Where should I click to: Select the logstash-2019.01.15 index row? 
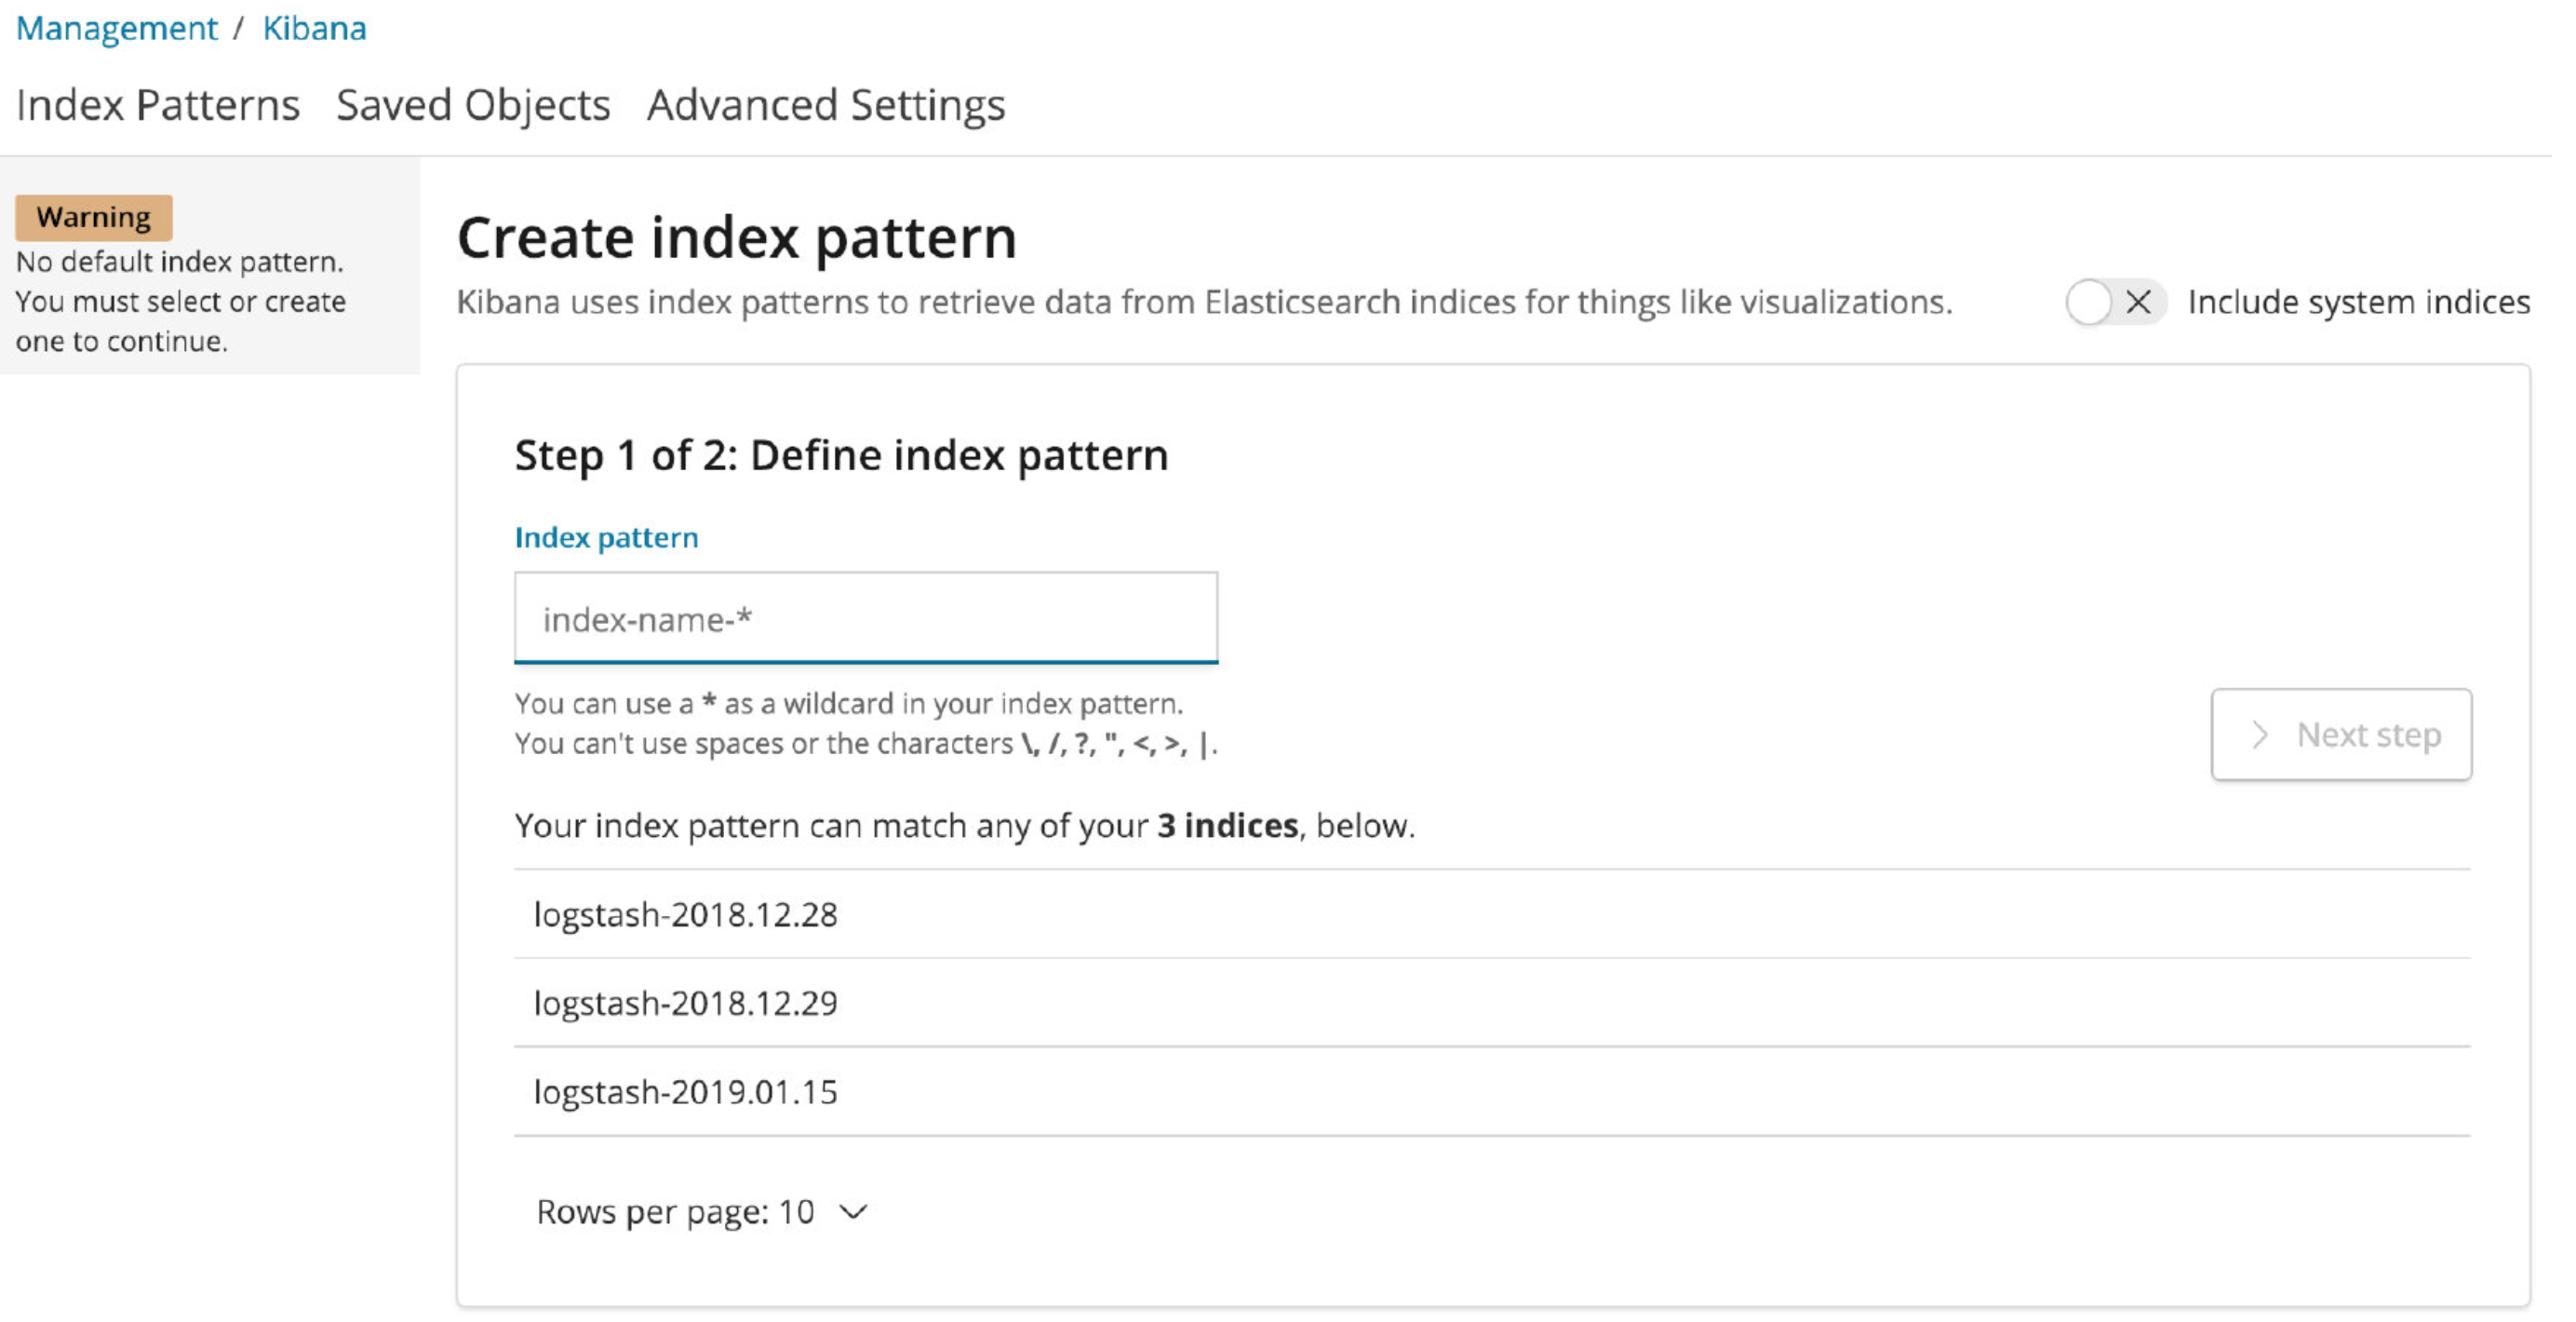(x=1492, y=1092)
